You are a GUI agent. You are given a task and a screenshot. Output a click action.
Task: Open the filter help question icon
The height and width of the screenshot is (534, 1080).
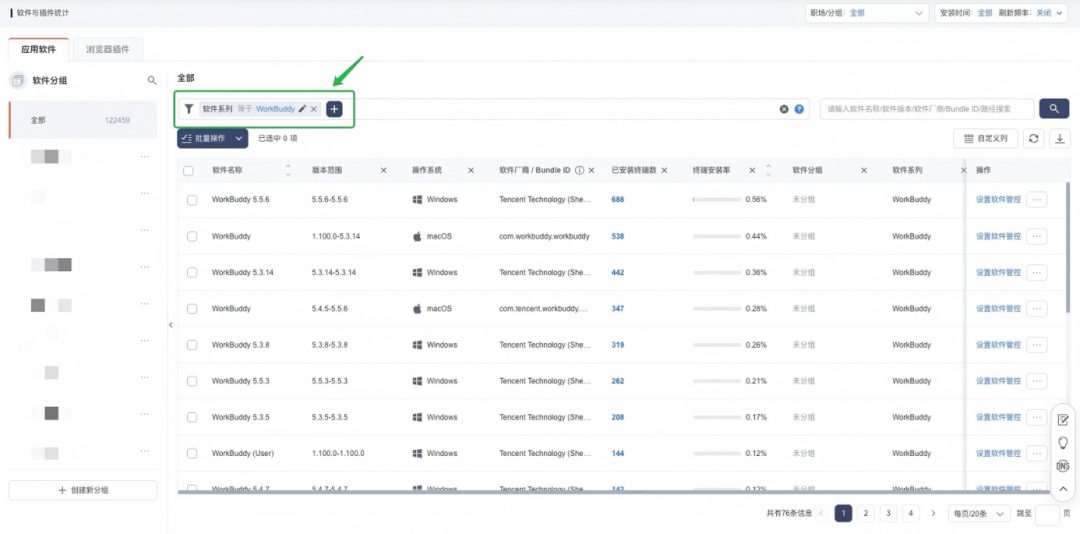point(799,109)
